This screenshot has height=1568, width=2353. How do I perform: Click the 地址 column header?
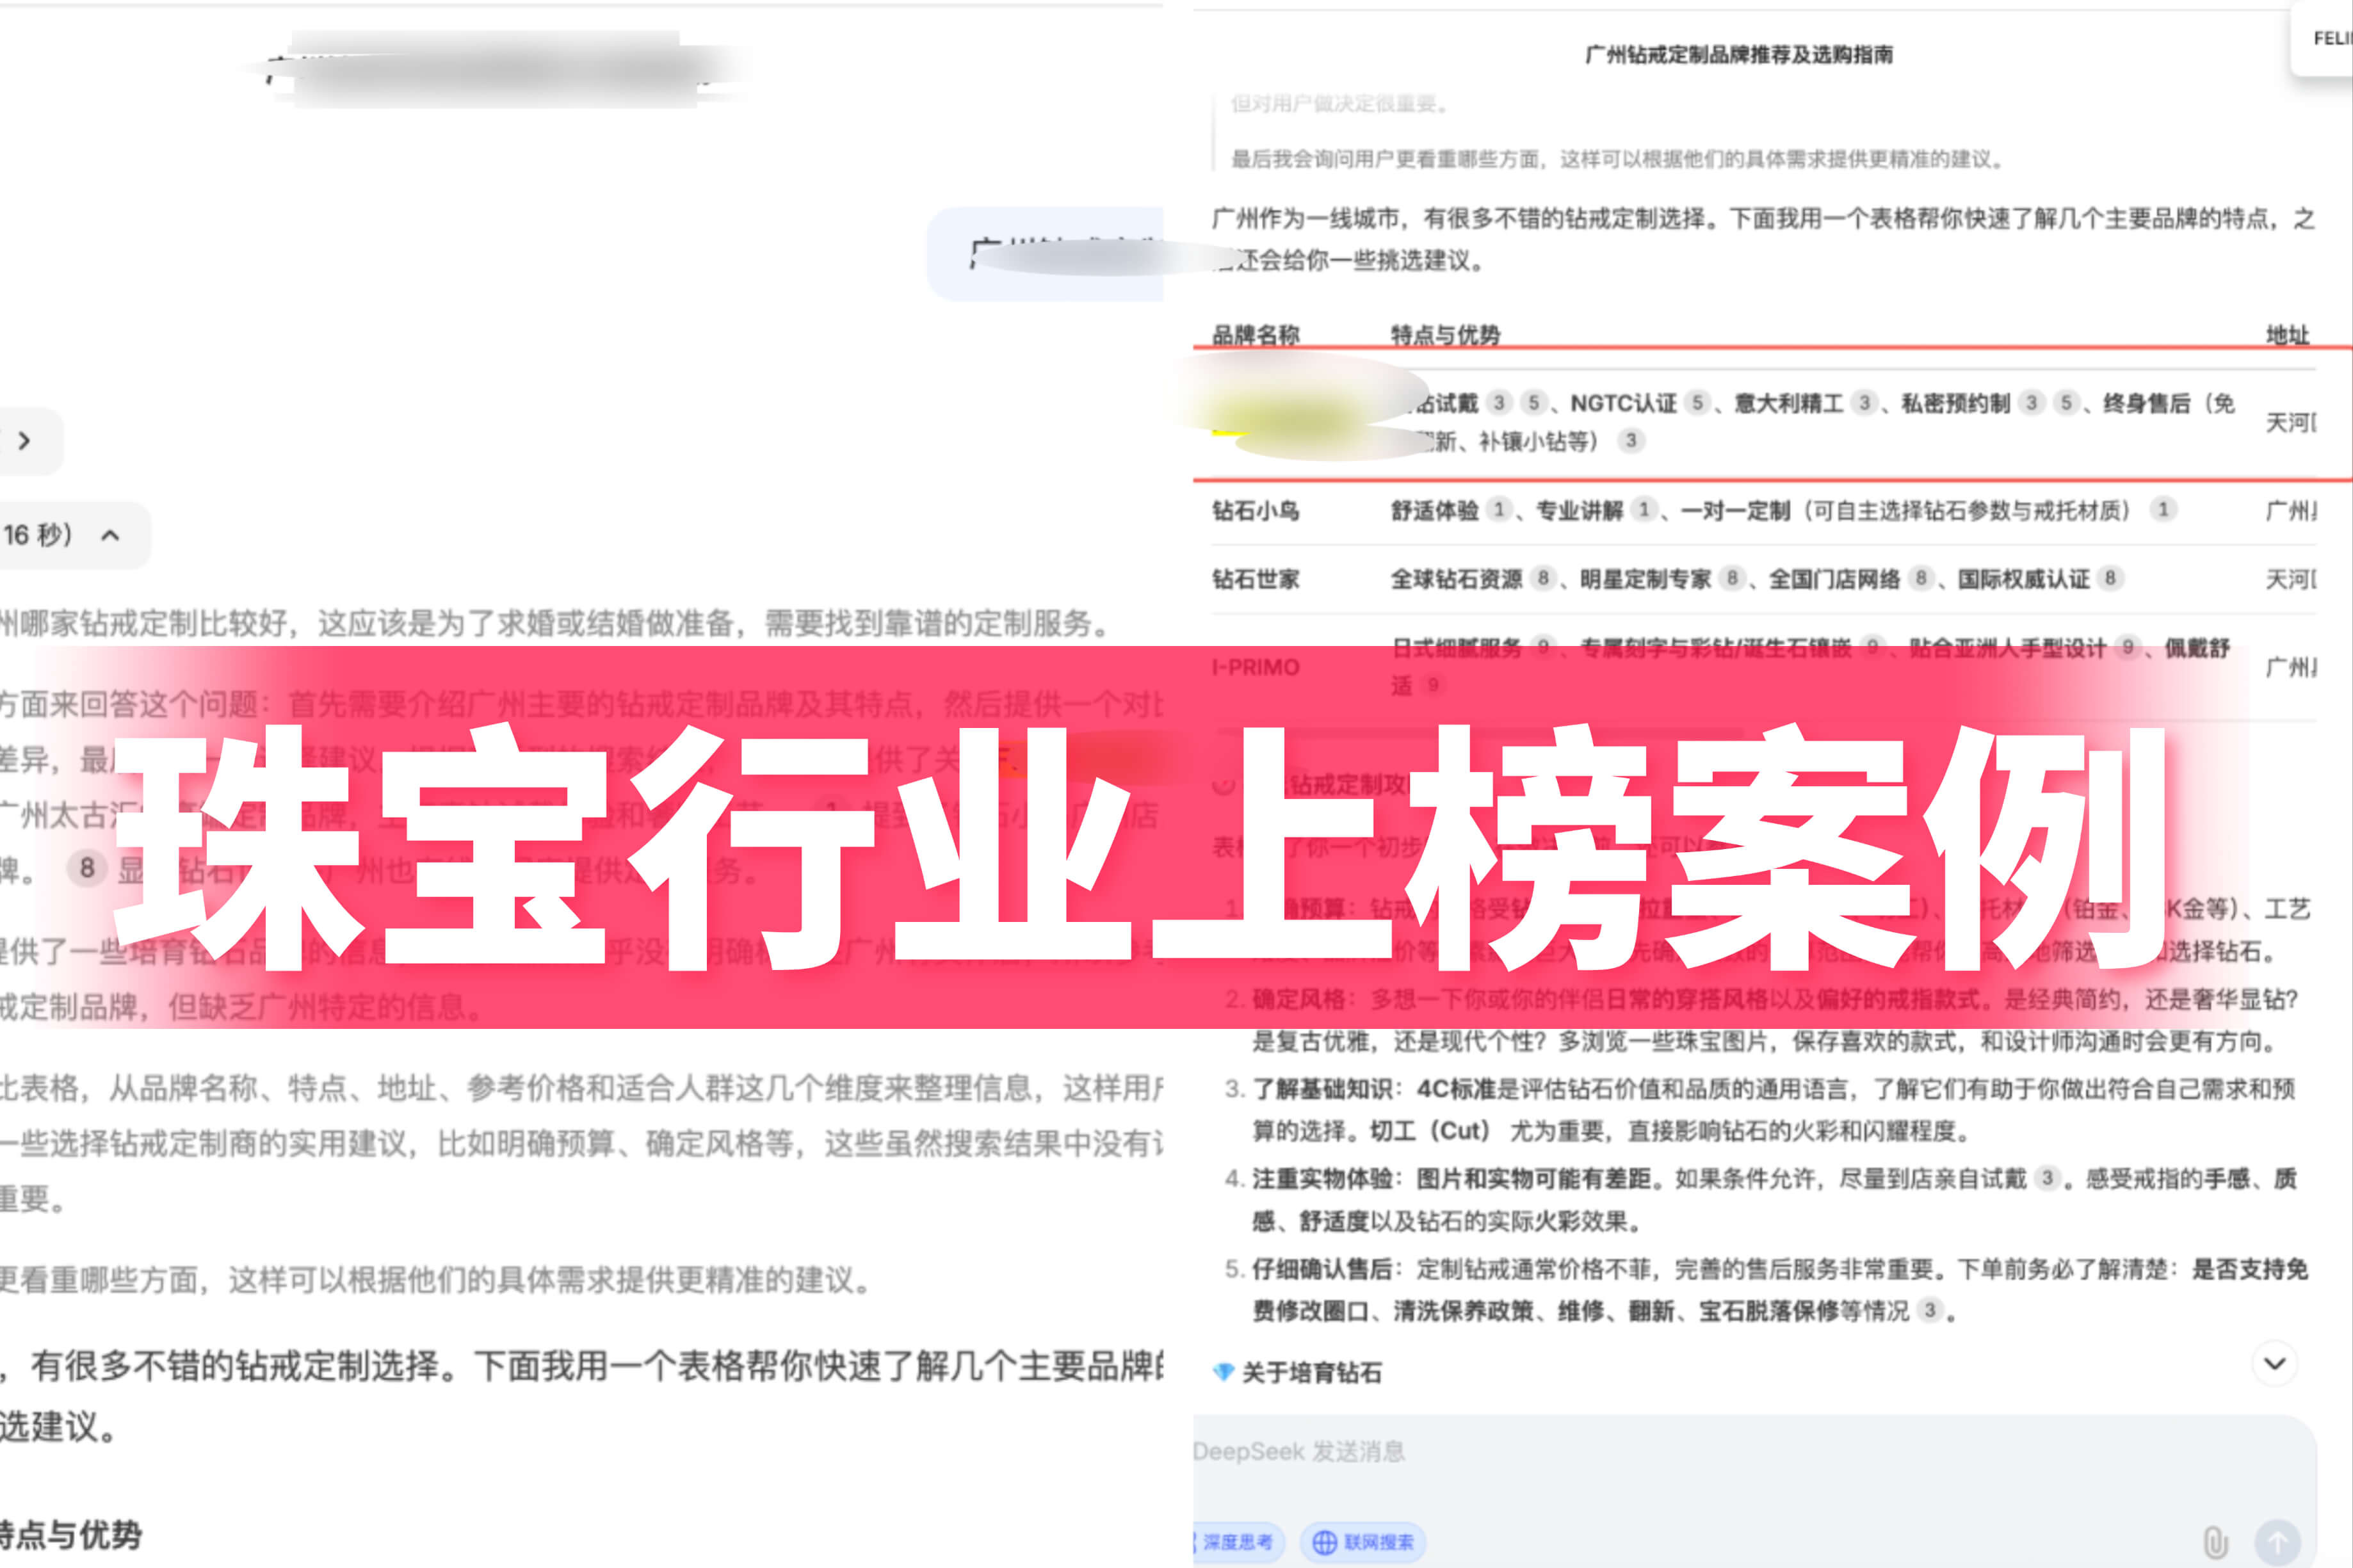(x=2288, y=336)
